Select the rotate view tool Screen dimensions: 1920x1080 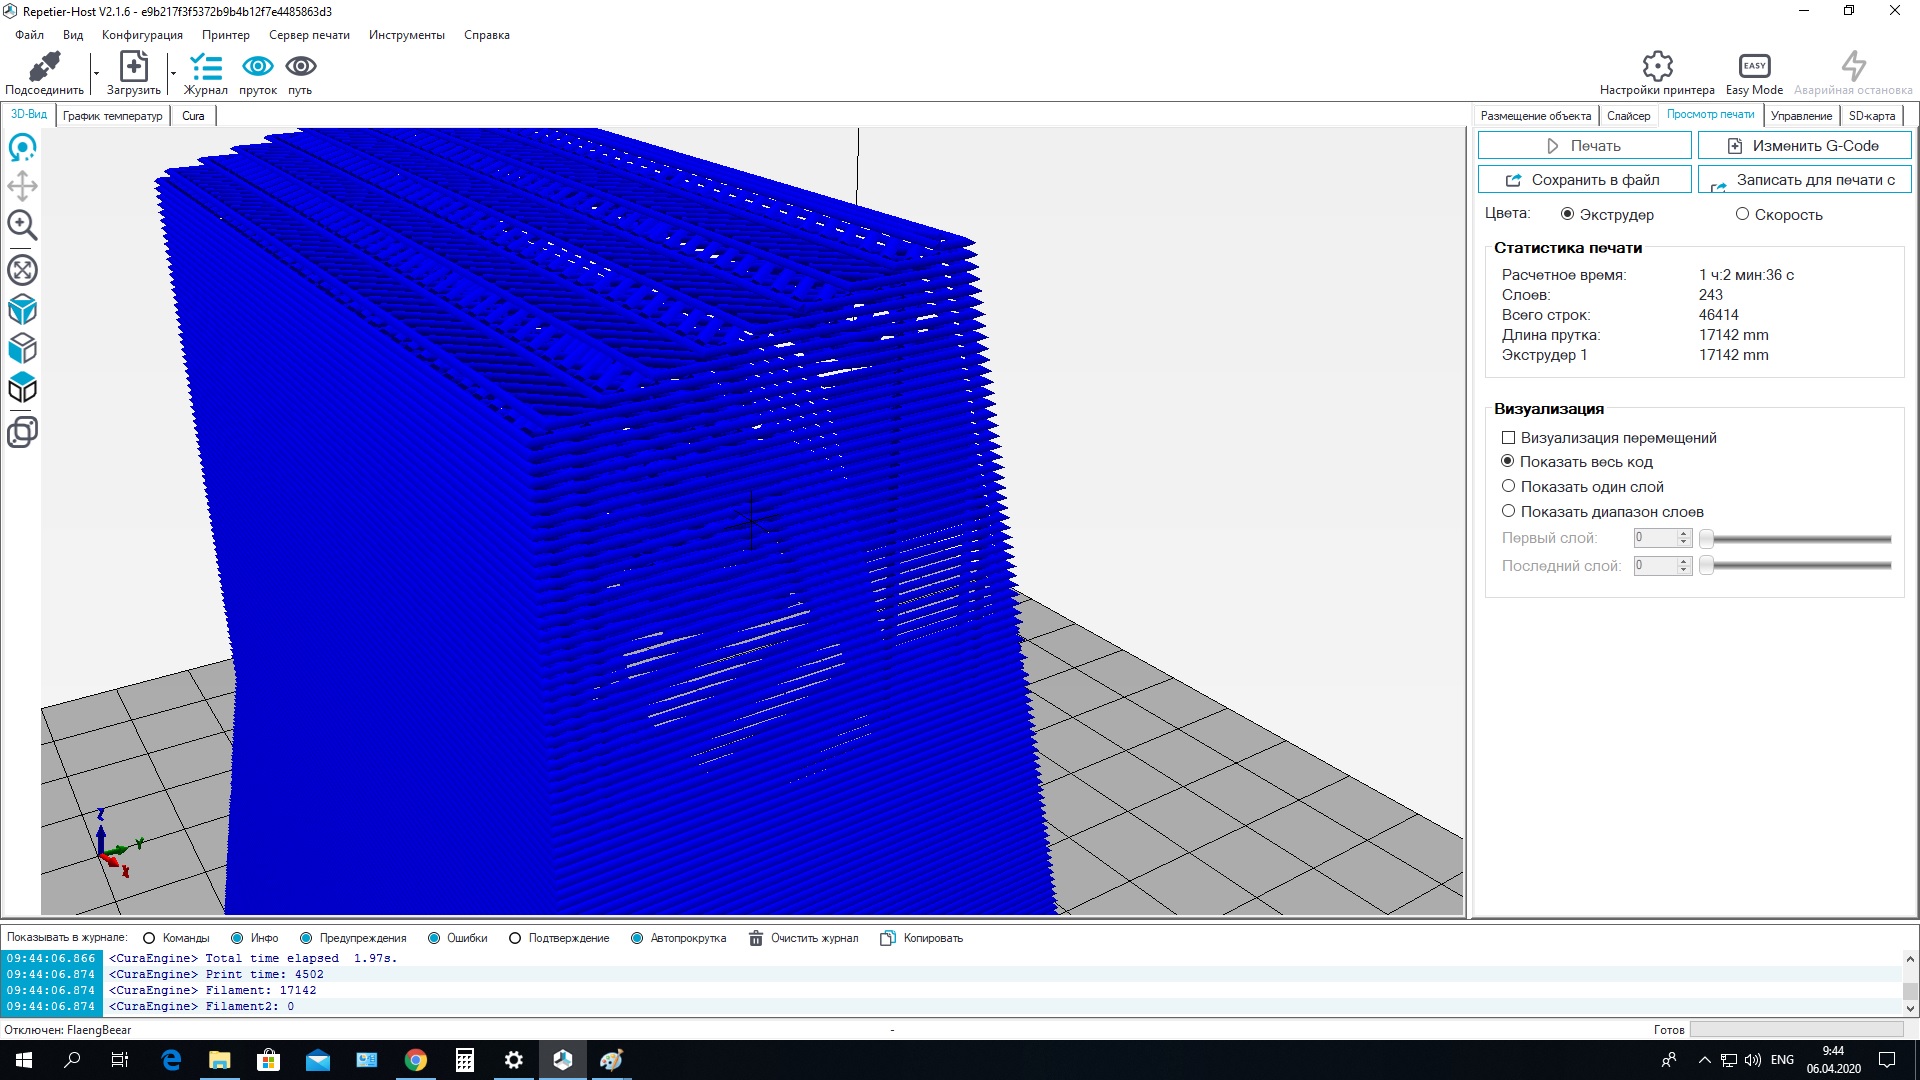pos(22,148)
